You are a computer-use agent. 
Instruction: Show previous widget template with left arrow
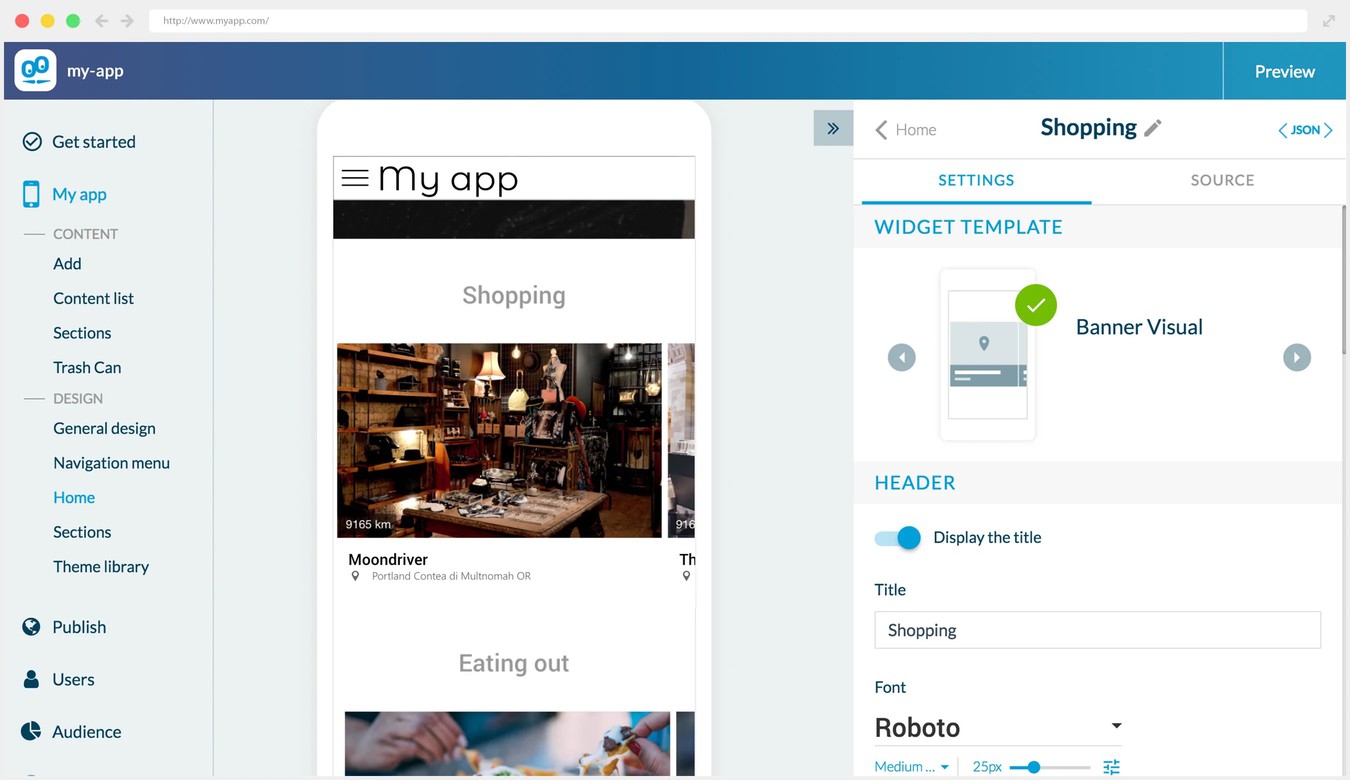(x=902, y=357)
